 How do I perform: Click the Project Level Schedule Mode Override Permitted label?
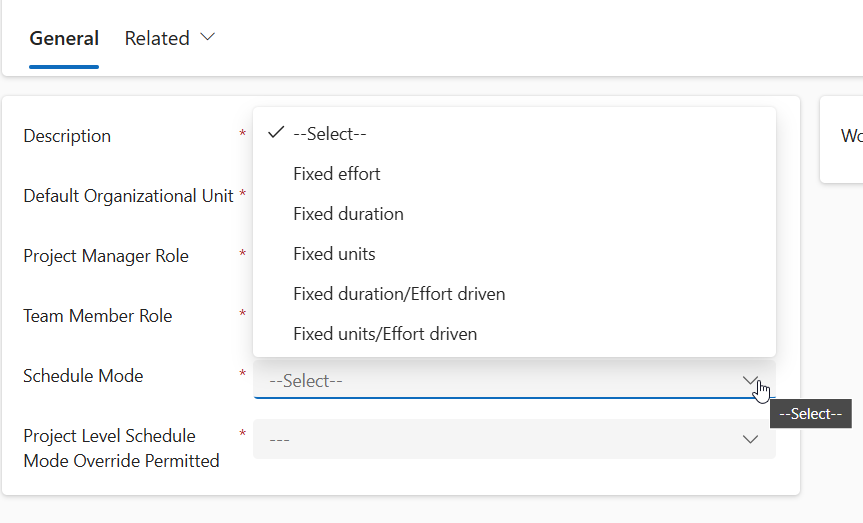(121, 448)
